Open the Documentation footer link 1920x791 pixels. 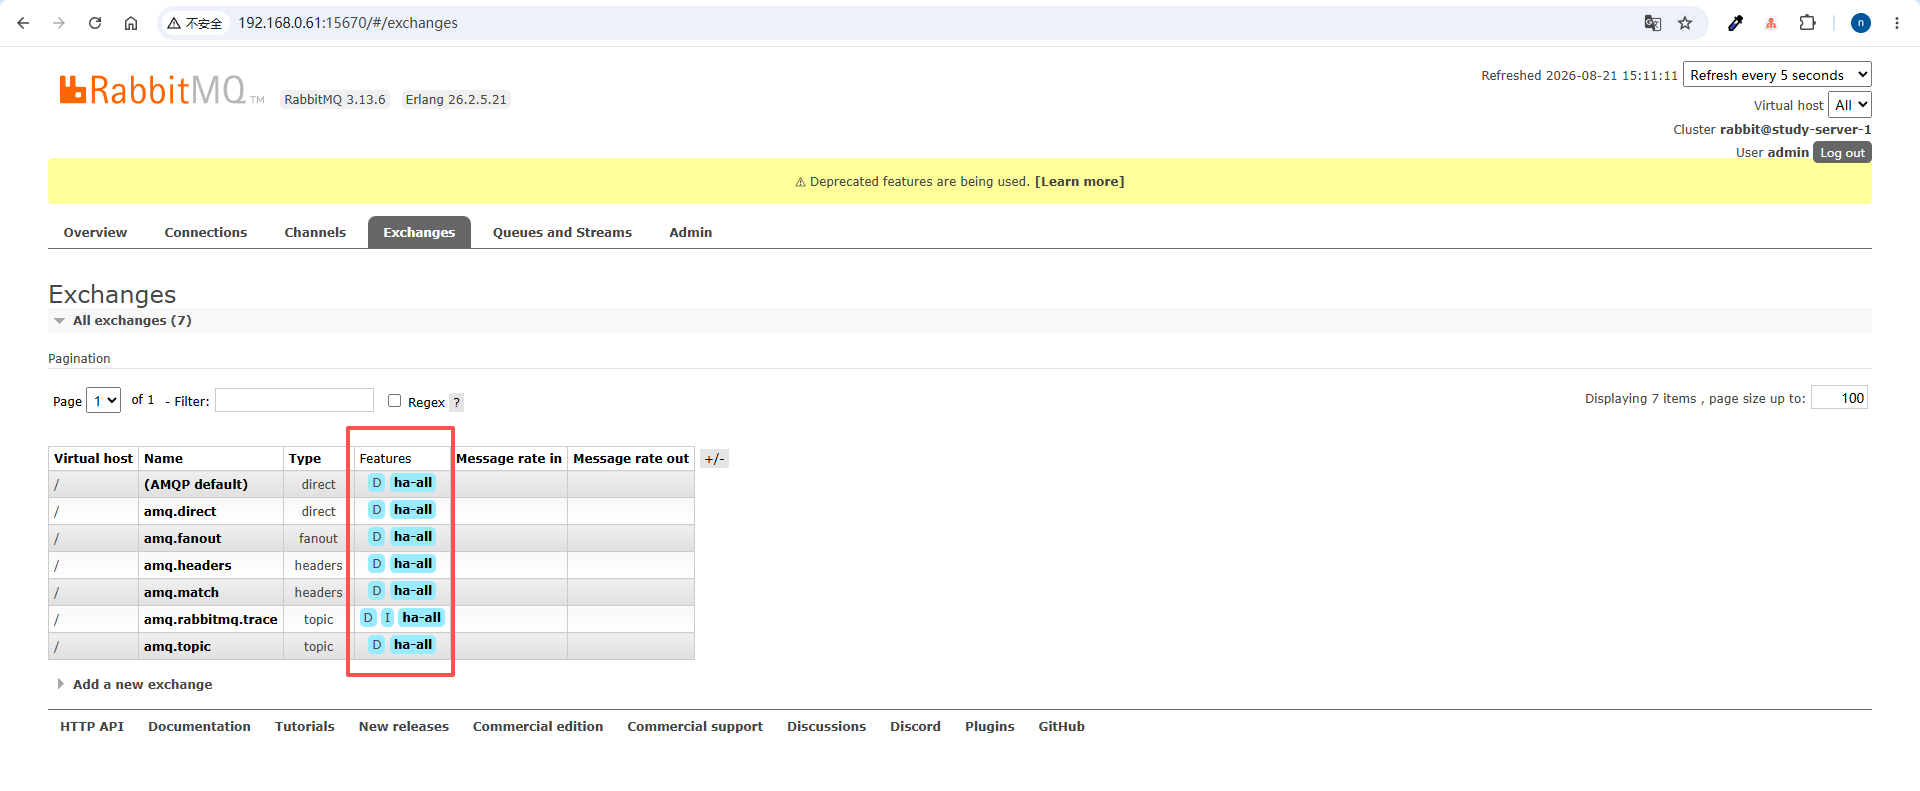click(x=200, y=727)
